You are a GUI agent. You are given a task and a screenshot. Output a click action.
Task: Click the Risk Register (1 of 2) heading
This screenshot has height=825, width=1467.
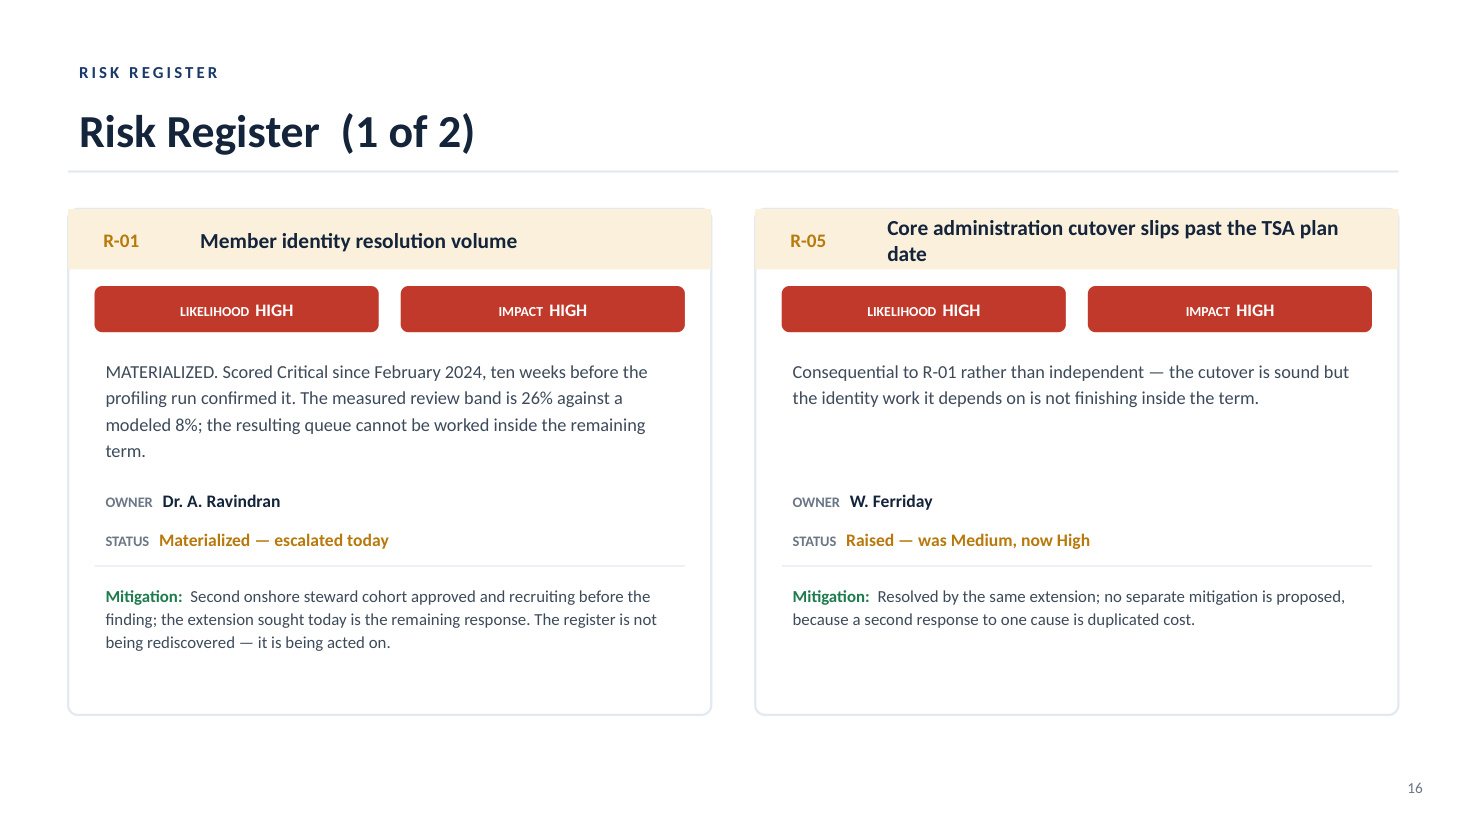click(x=277, y=132)
